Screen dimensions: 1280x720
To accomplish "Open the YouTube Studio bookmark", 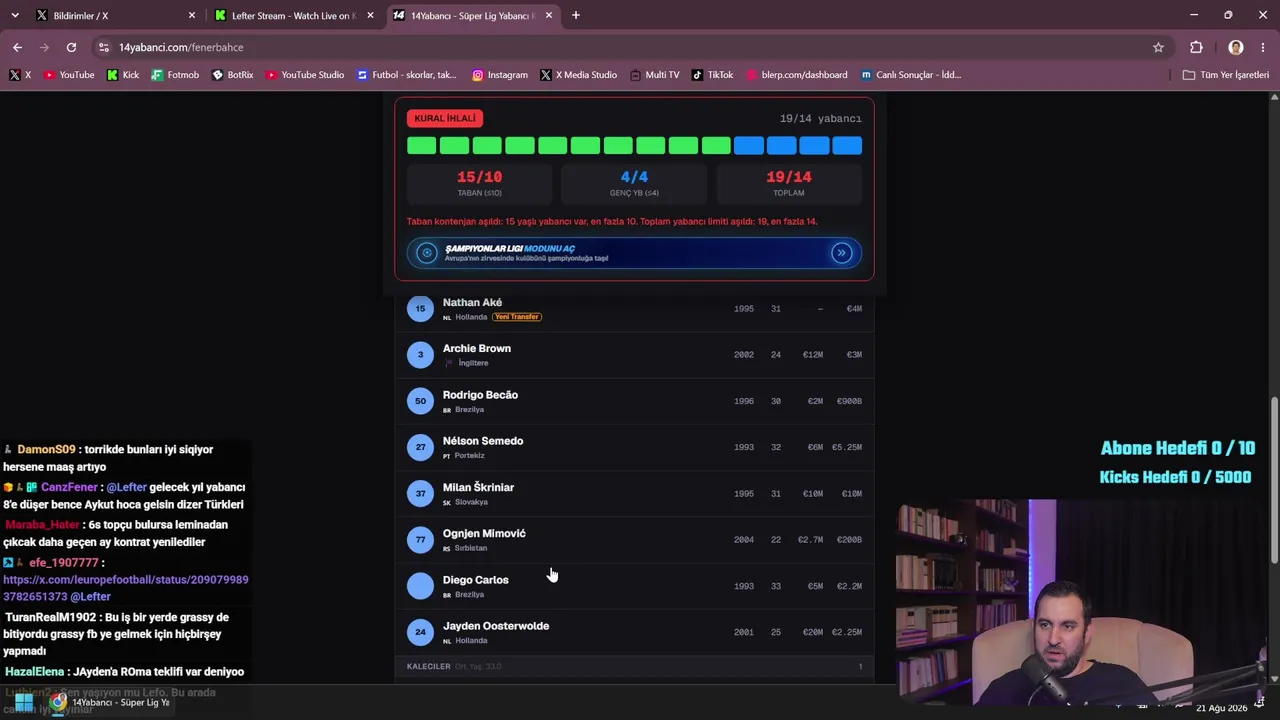I will tap(305, 75).
